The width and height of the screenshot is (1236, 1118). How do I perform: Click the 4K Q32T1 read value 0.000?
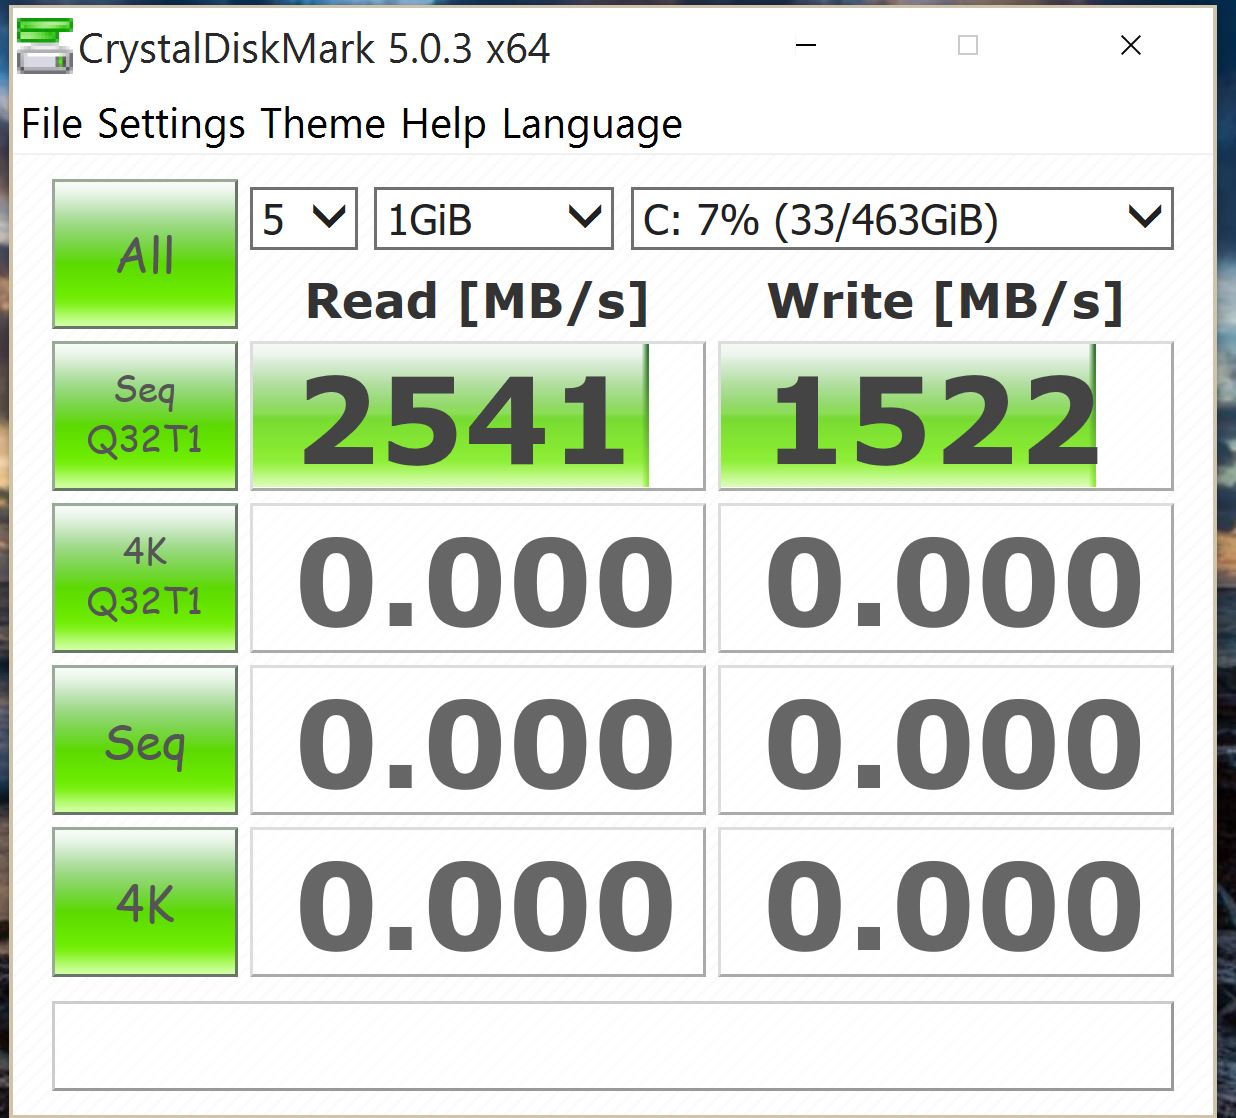pyautogui.click(x=477, y=578)
